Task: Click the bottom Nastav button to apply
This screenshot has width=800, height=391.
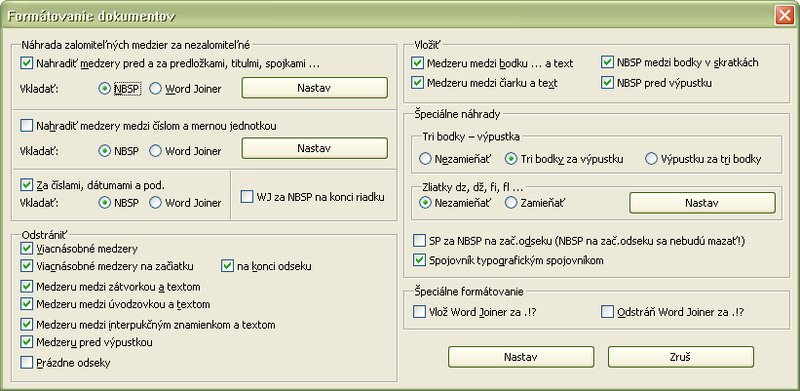Action: tap(521, 357)
